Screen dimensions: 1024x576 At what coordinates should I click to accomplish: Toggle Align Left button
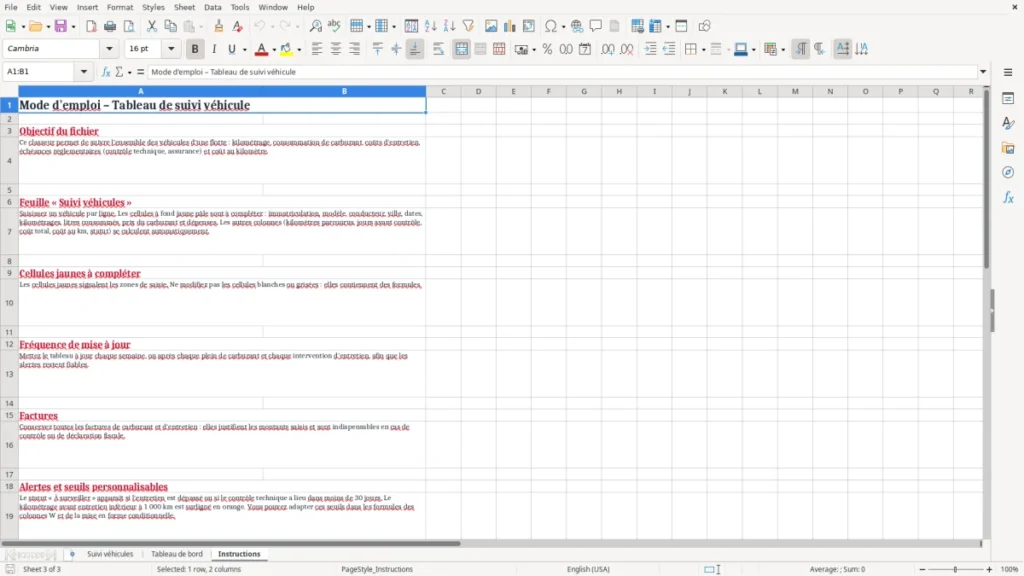tap(317, 49)
